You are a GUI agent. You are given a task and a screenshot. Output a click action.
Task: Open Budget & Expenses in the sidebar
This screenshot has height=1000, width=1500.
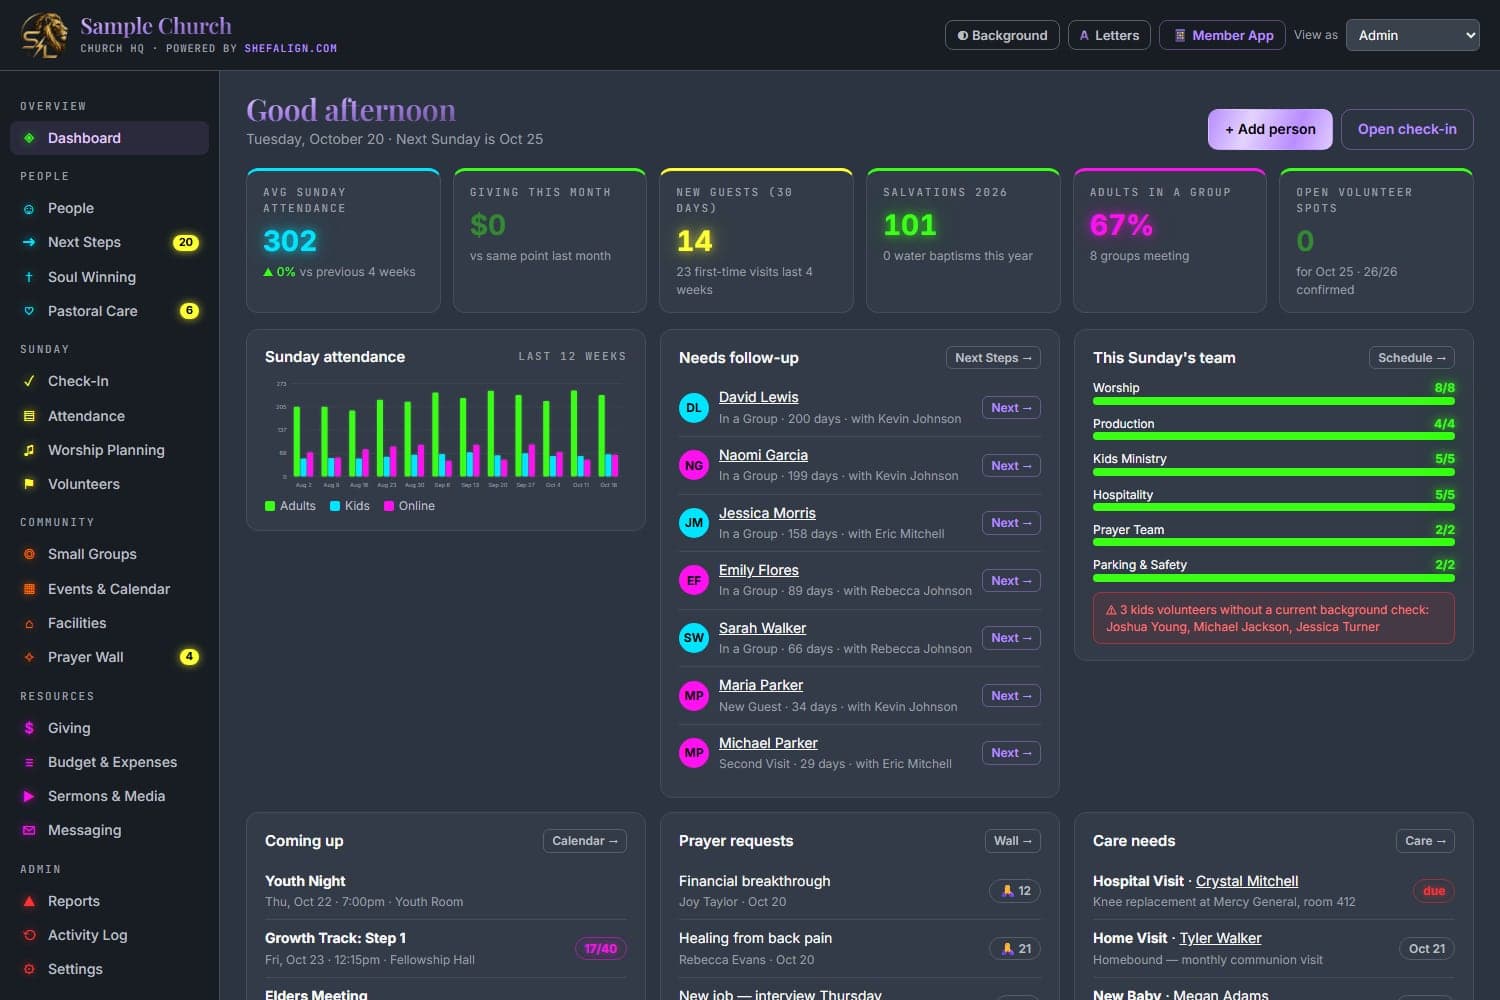109,762
